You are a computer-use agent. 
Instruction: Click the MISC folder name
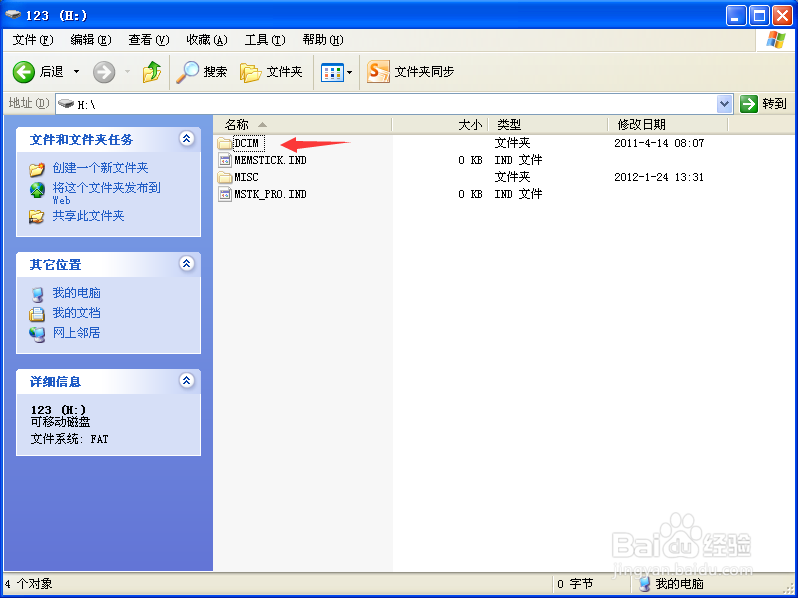[246, 177]
